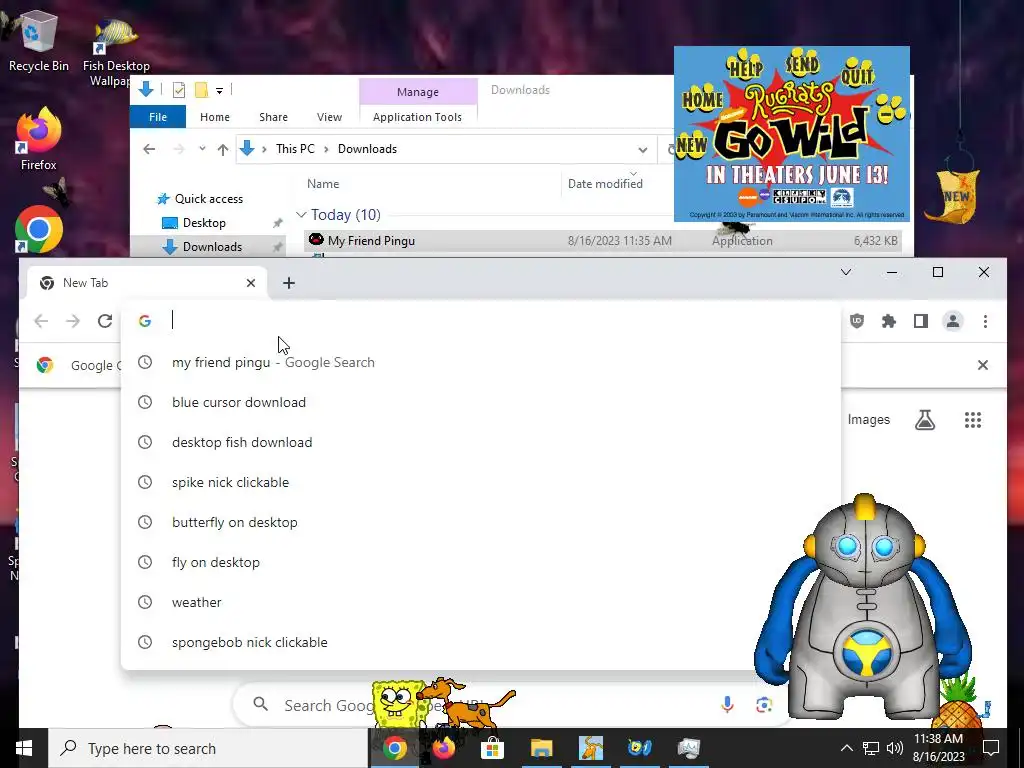Select suggestion 'blue cursor download'
This screenshot has width=1024, height=768.
tap(481, 402)
